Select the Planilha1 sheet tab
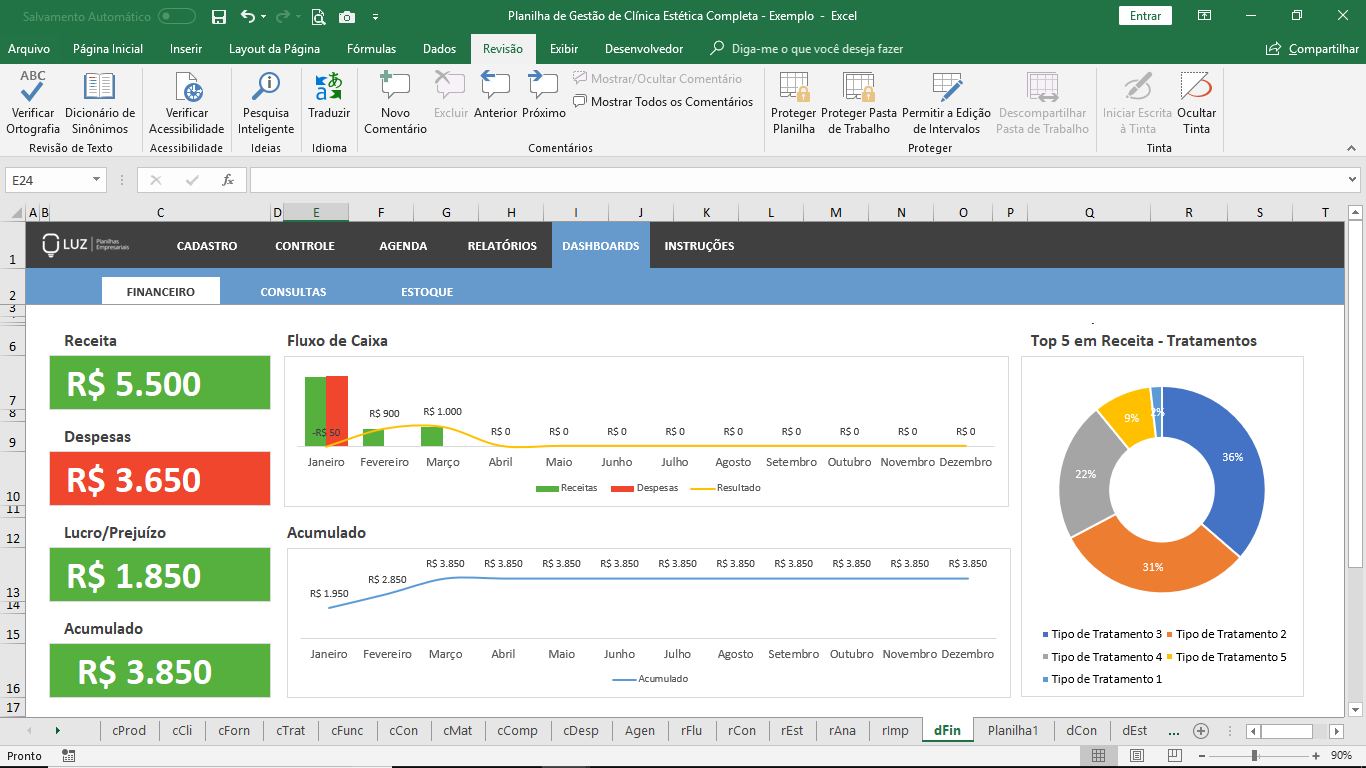1366x768 pixels. coord(1013,731)
